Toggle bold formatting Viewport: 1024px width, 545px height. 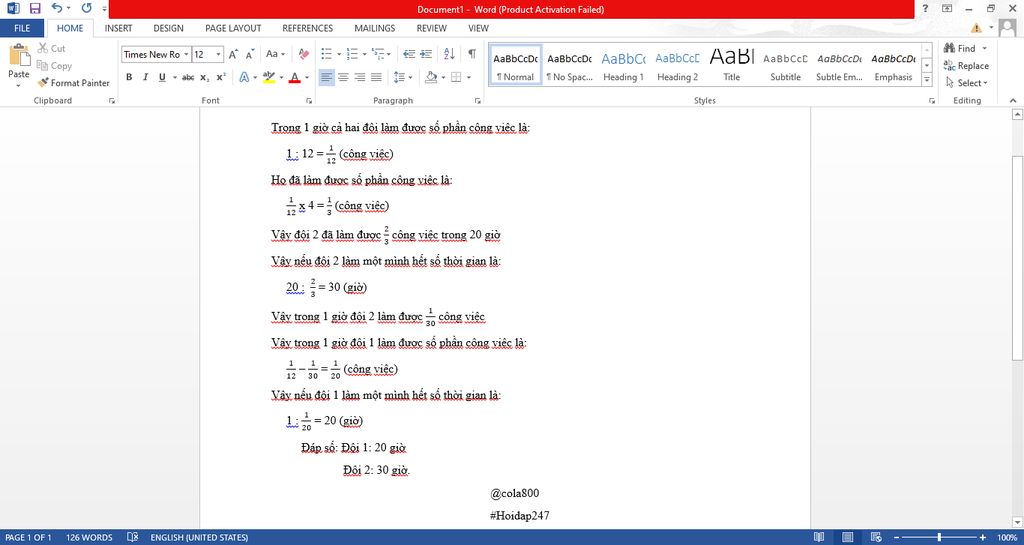129,77
